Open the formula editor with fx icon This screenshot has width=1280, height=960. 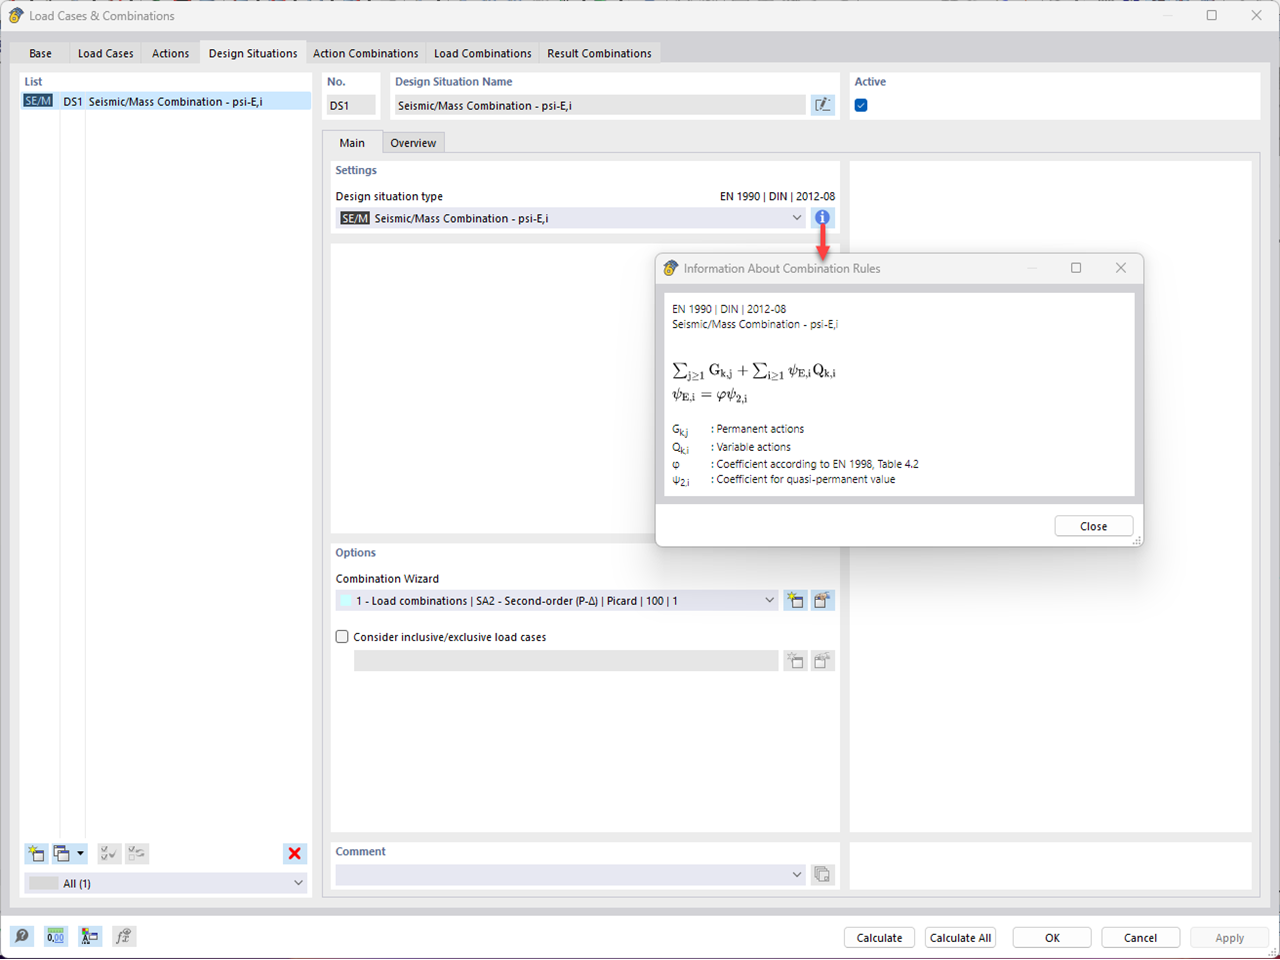(123, 936)
